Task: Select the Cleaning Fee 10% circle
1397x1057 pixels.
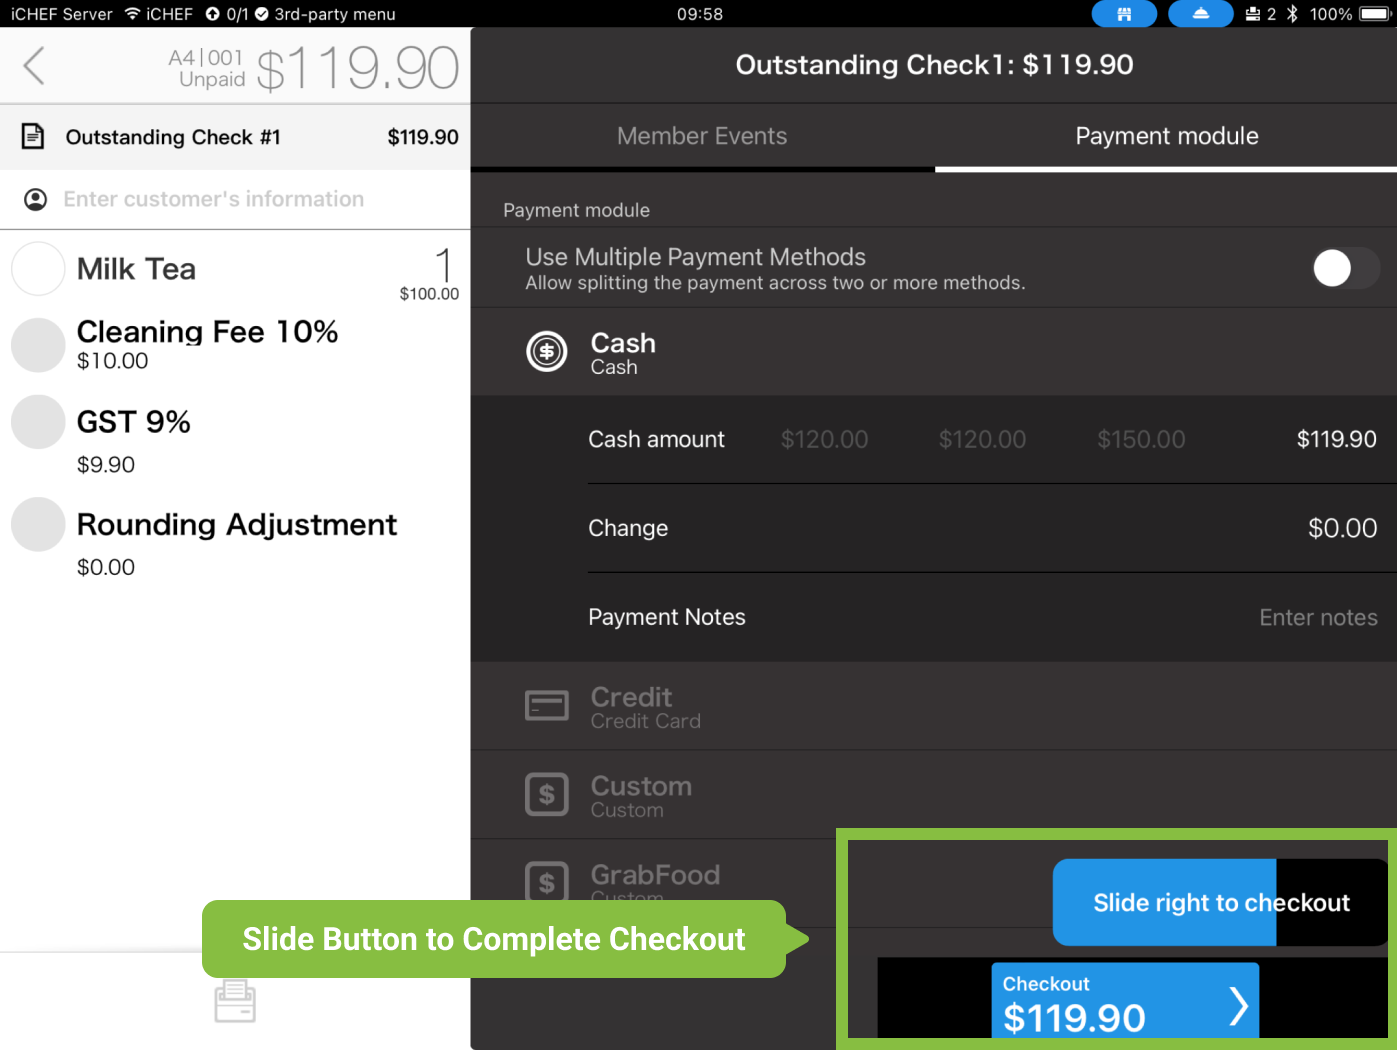Action: pos(38,345)
